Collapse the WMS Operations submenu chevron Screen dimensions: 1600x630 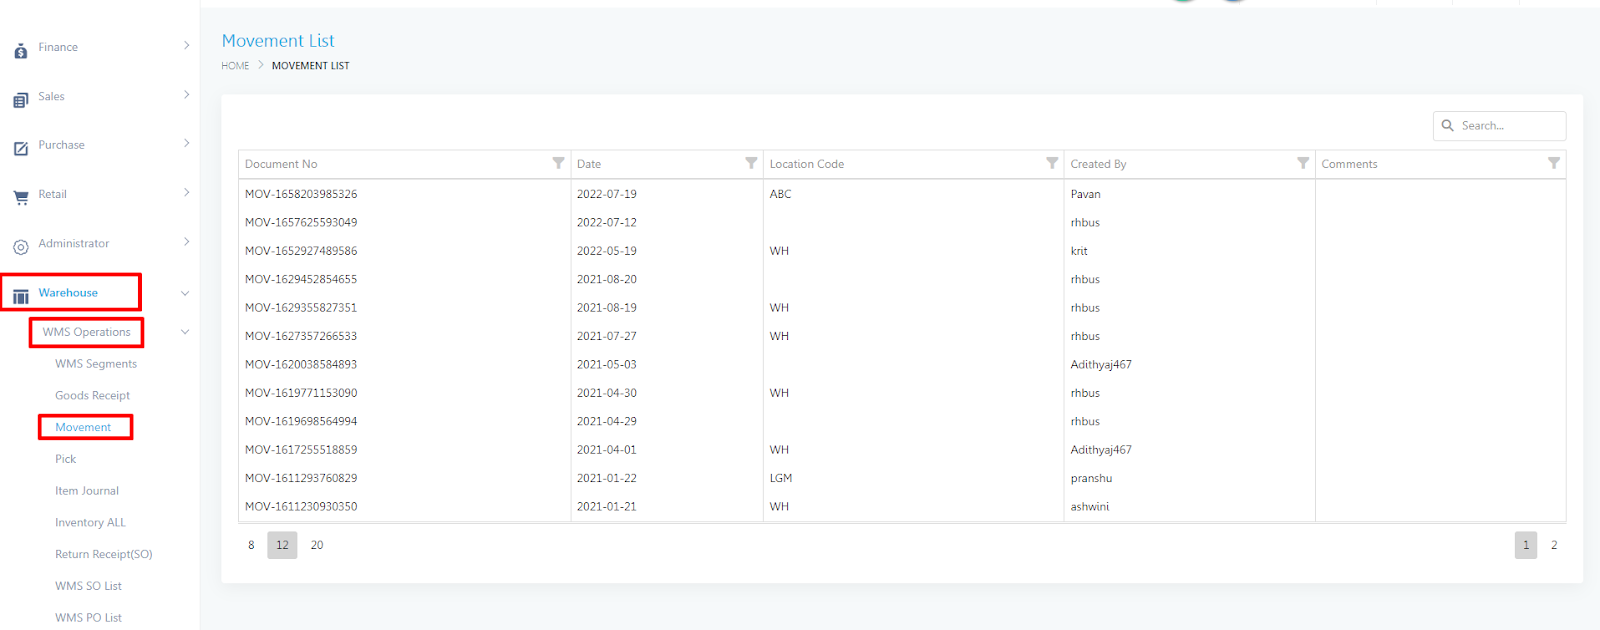pos(185,332)
